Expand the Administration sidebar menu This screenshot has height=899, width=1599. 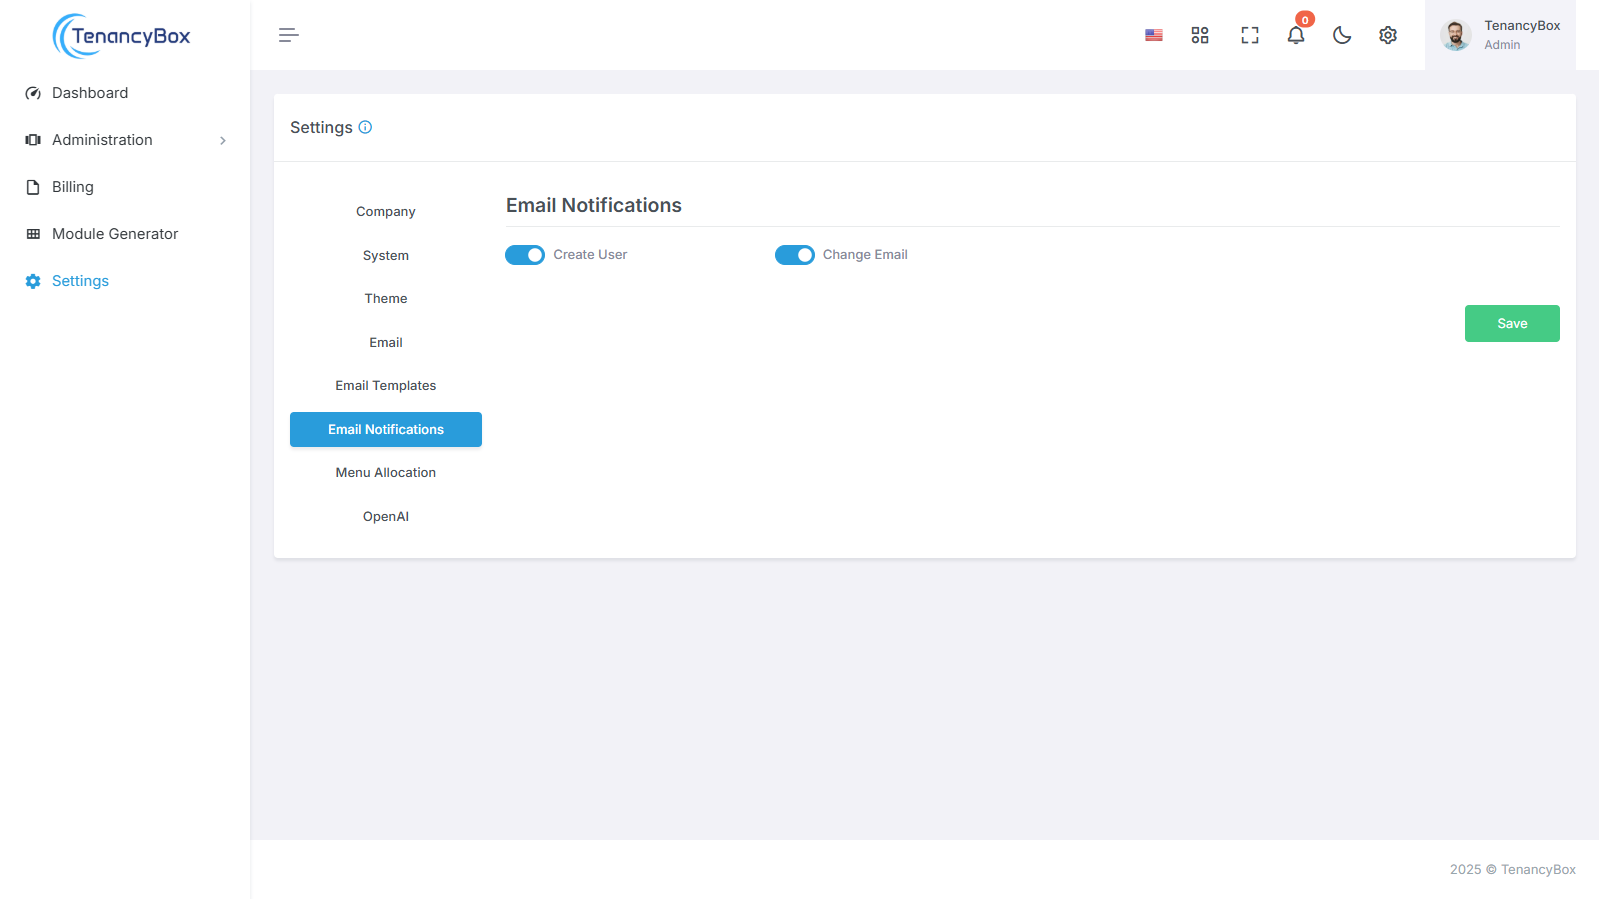pos(125,140)
